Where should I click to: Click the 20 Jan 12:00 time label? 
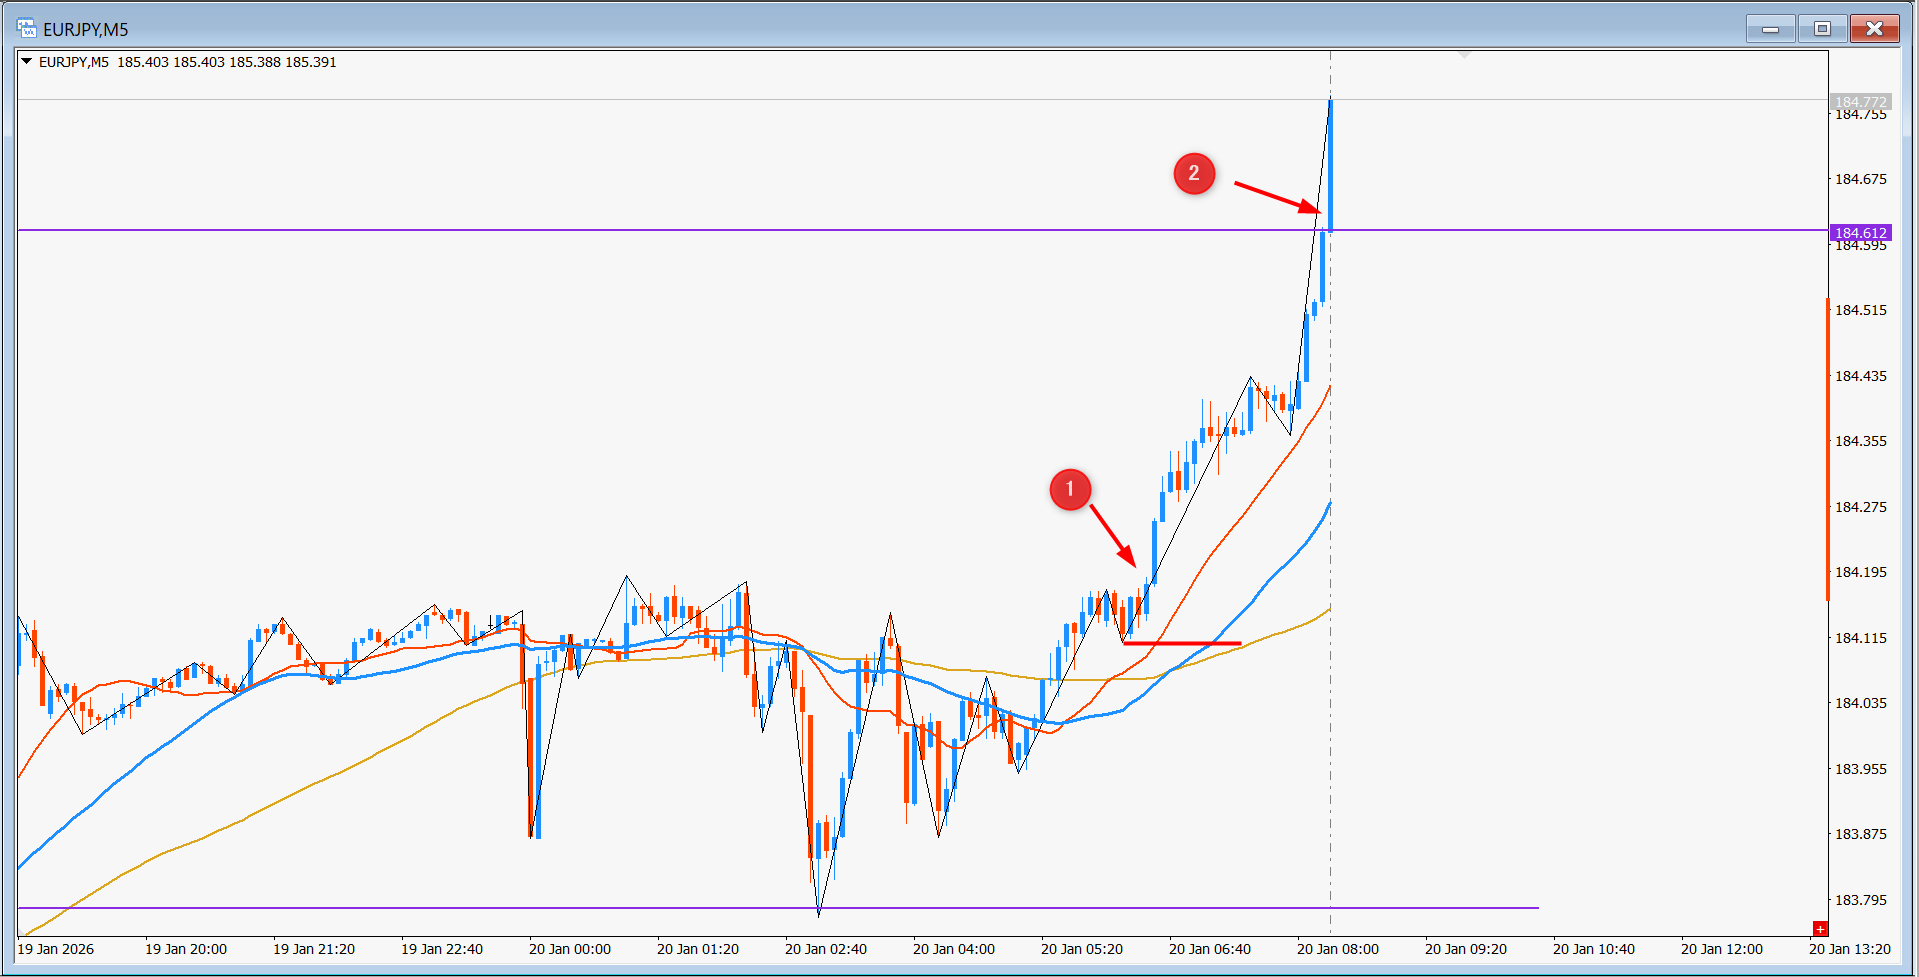point(1722,949)
